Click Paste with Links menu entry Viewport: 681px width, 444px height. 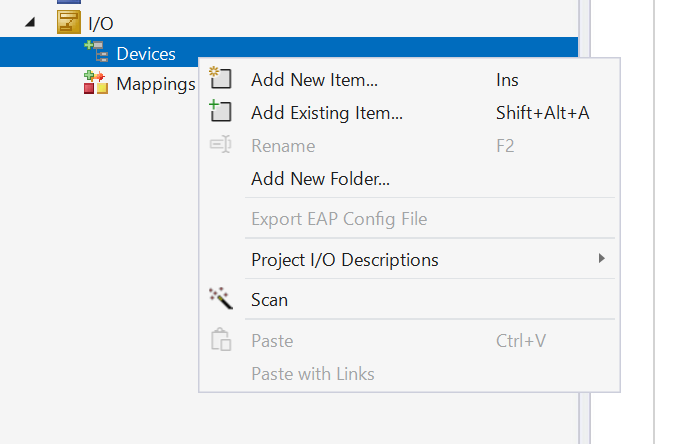coord(312,374)
